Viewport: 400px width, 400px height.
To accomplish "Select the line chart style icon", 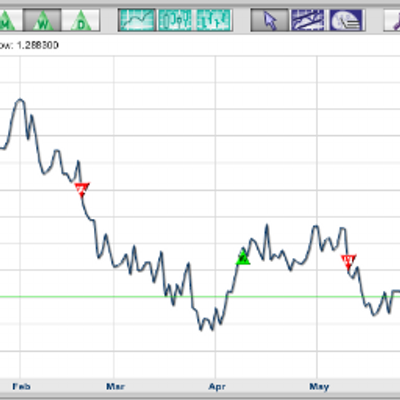I will (137, 20).
